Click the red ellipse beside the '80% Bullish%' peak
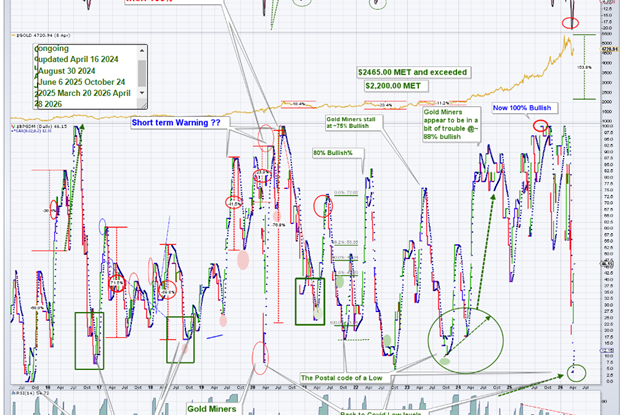This screenshot has width=624, height=415. (323, 206)
